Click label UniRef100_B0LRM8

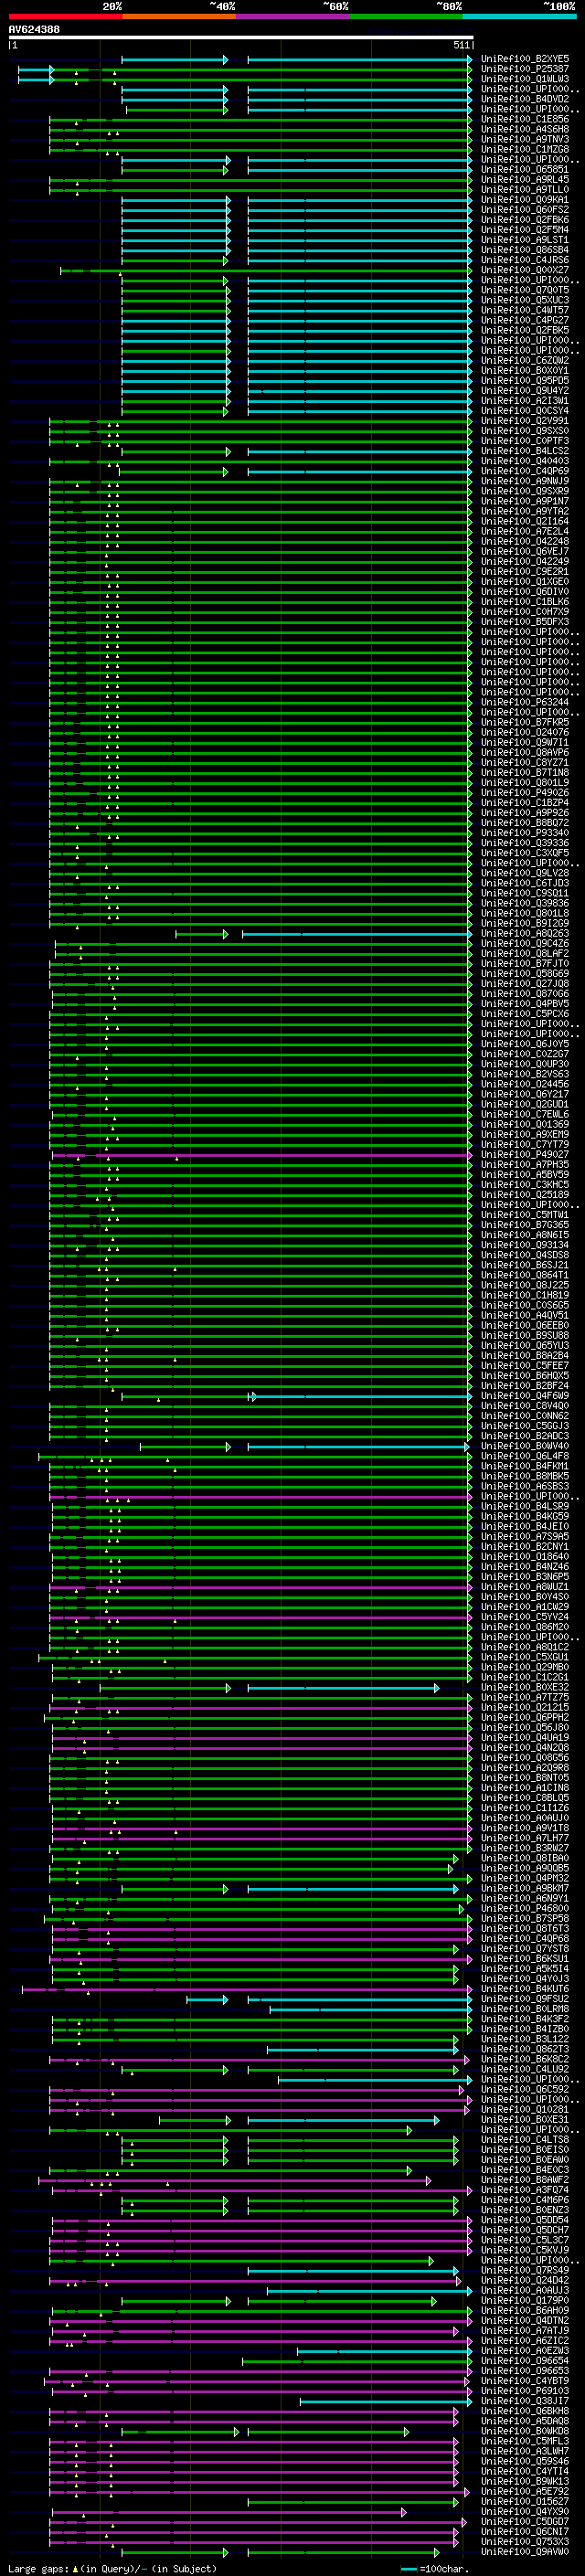pyautogui.click(x=524, y=2010)
